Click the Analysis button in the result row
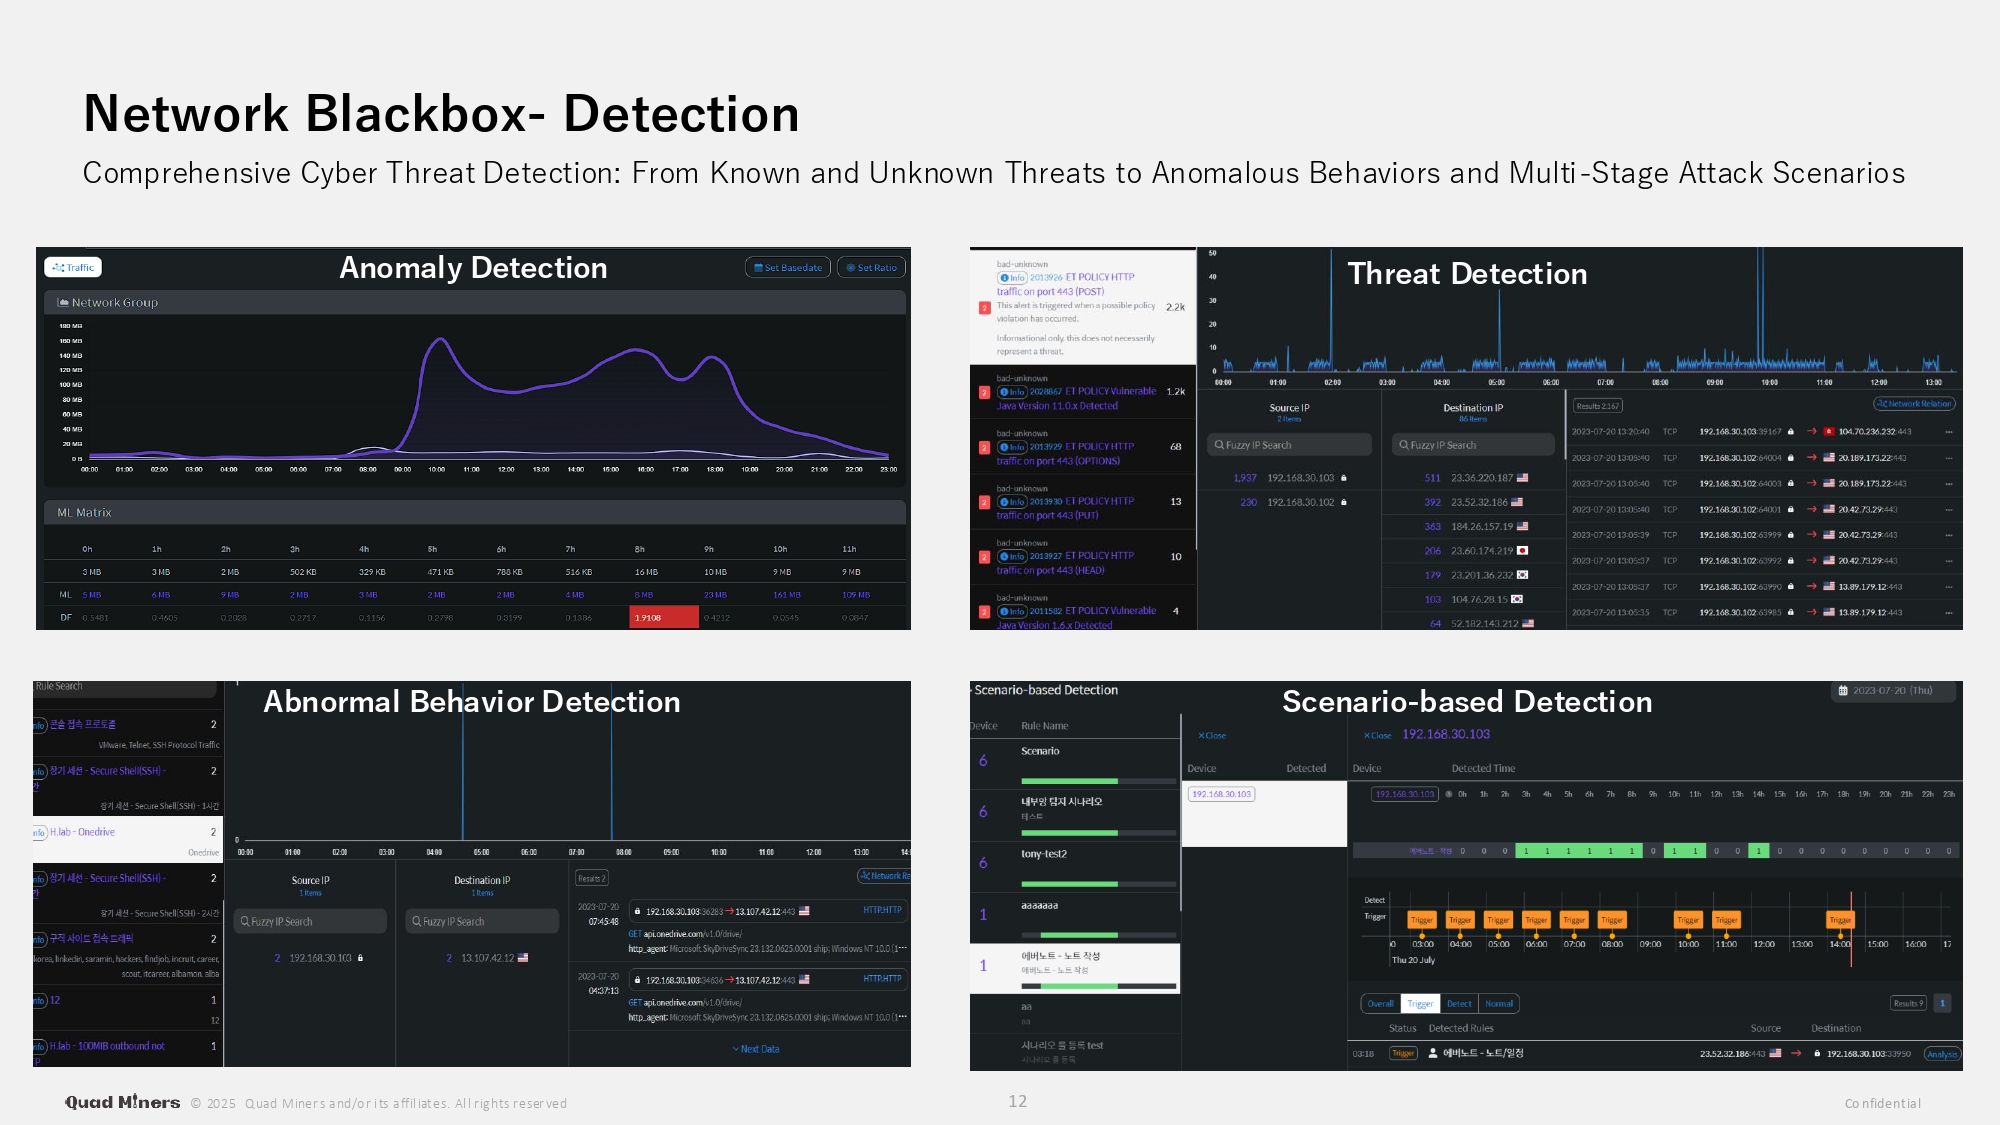The height and width of the screenshot is (1125, 2000). tap(1941, 1054)
